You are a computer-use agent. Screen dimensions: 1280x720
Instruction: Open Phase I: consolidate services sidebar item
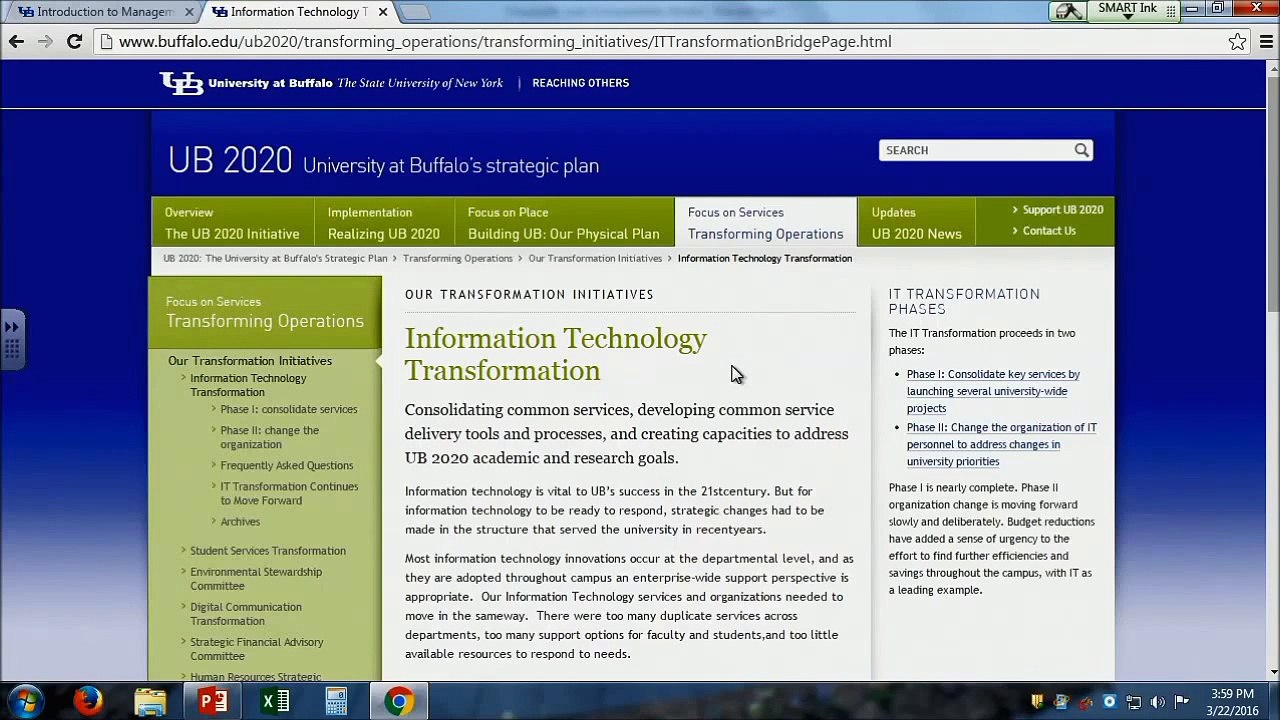tap(288, 409)
